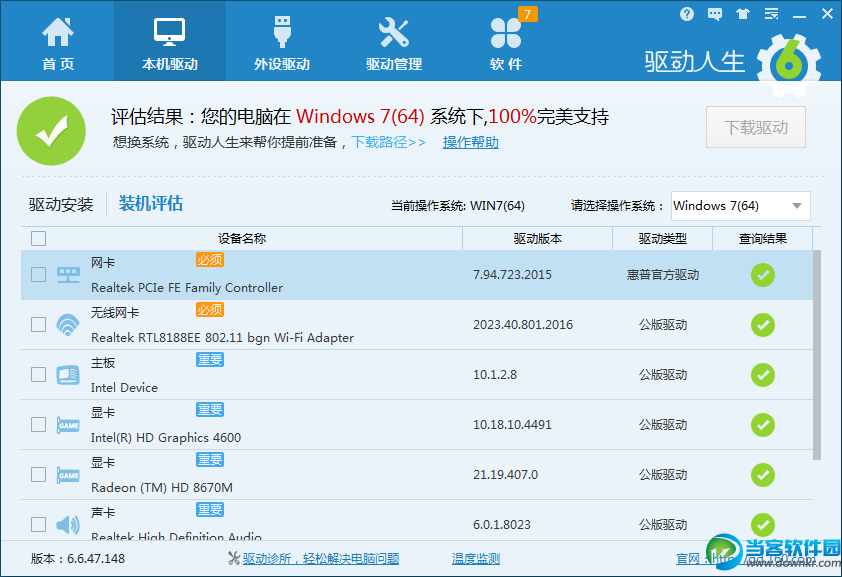Click the 主板 motherboard device icon
842x577 pixels.
pos(68,375)
